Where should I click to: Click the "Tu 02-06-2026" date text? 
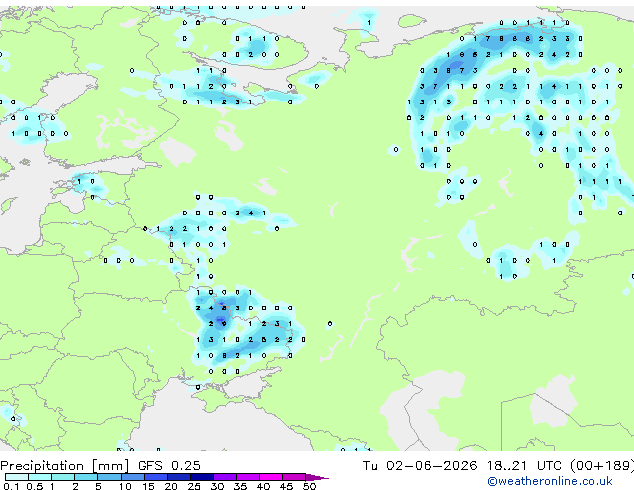[420, 465]
